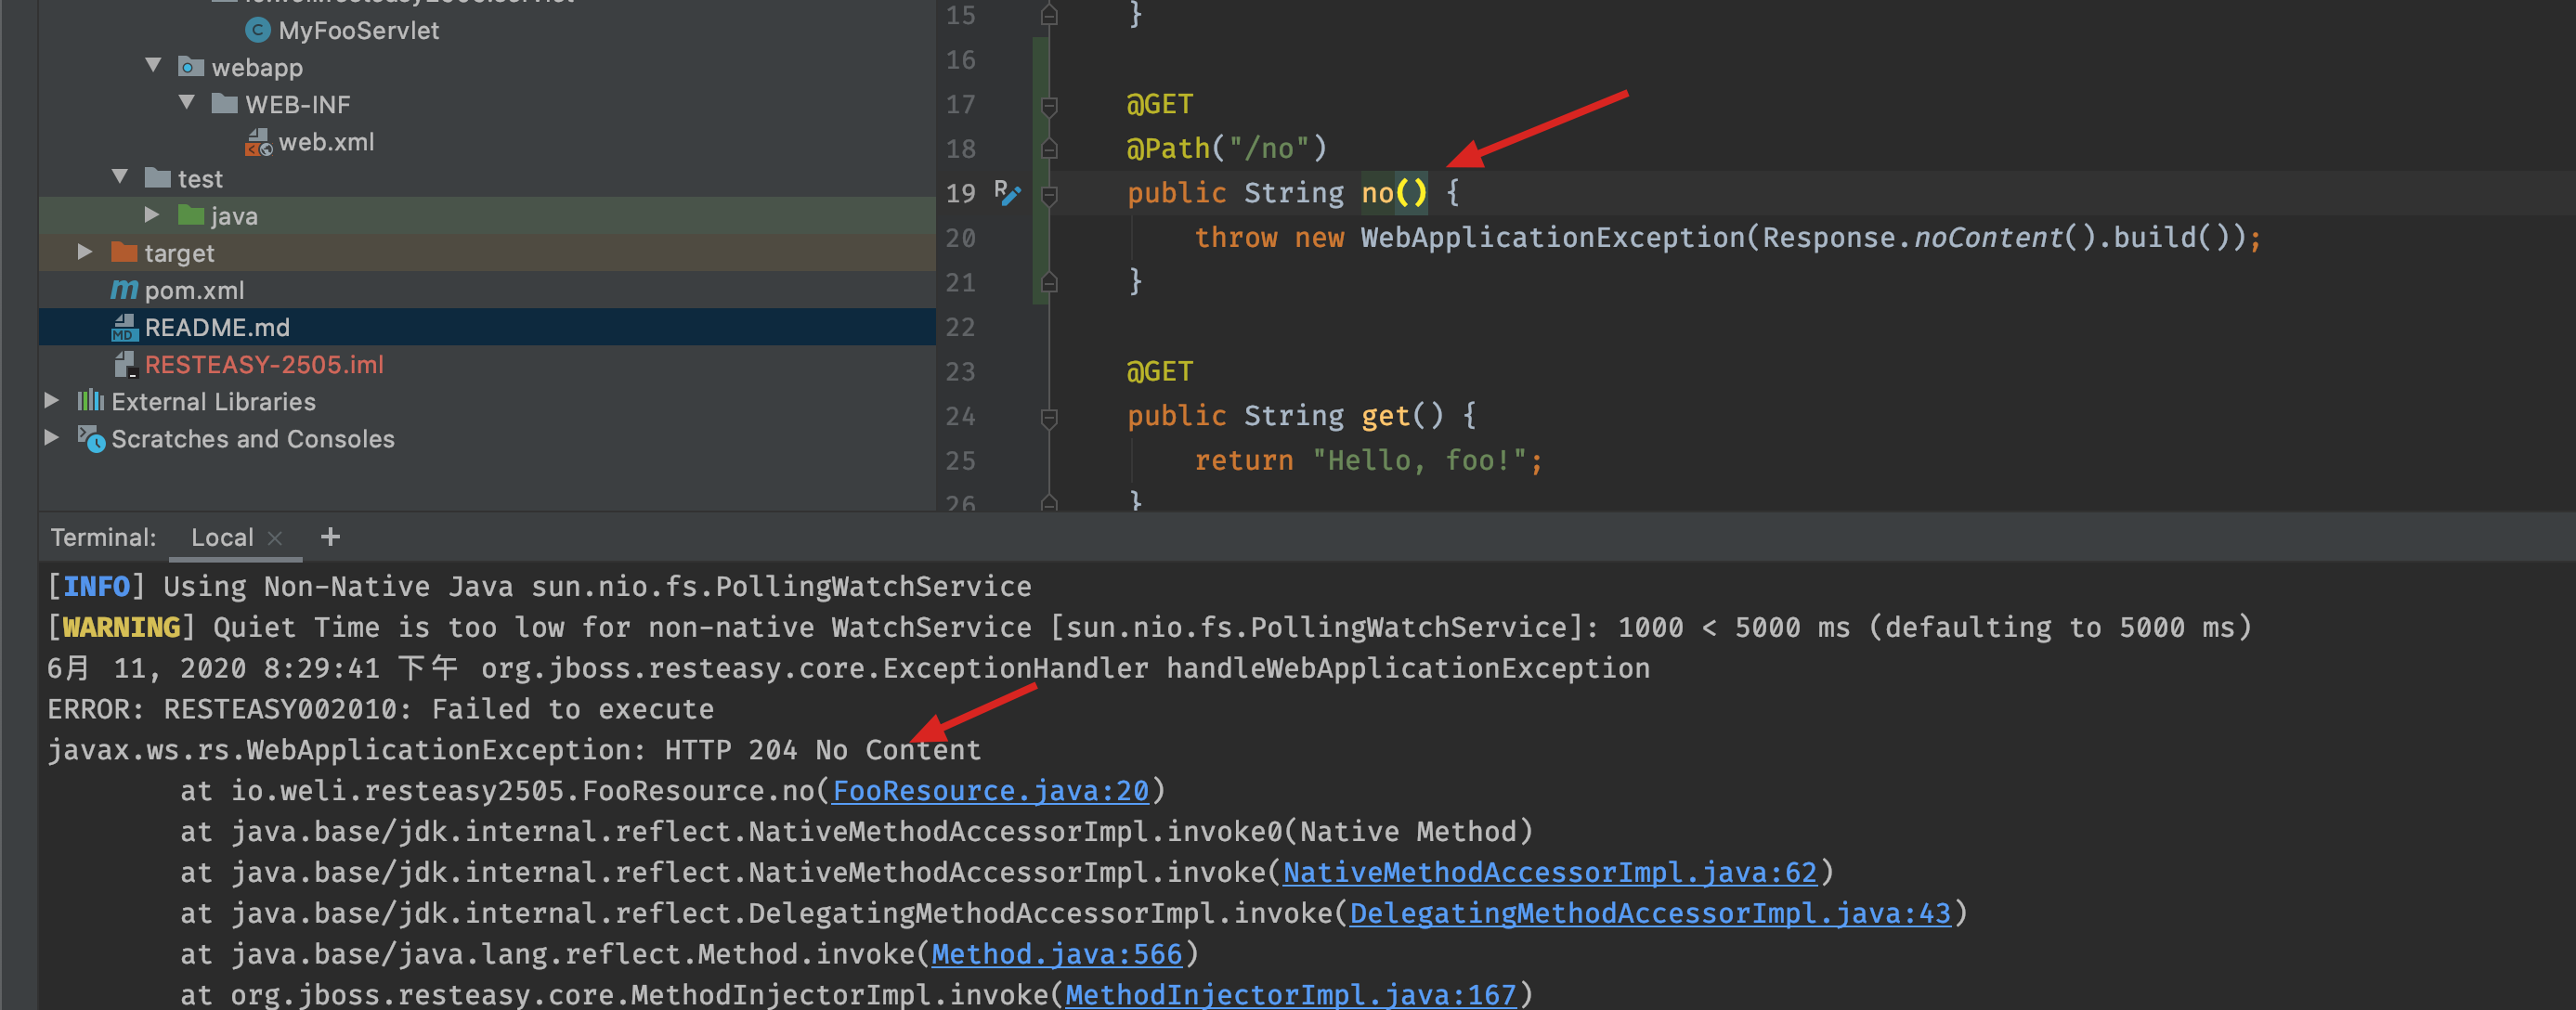Screen dimensions: 2576x1010
Task: Click the Scratches and Consoles icon
Action: (91, 439)
